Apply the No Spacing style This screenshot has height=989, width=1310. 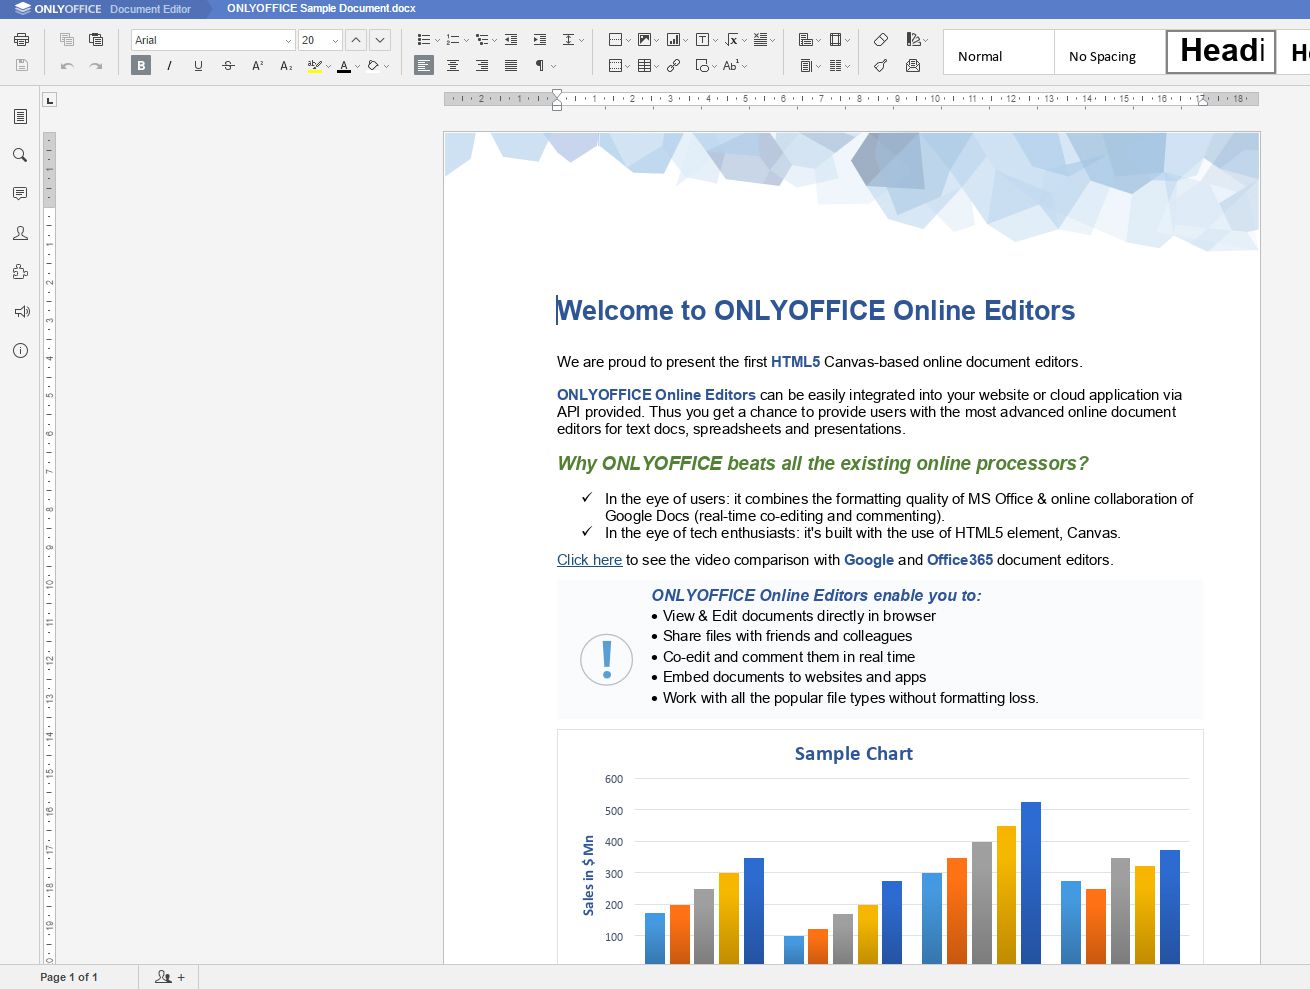coord(1109,51)
